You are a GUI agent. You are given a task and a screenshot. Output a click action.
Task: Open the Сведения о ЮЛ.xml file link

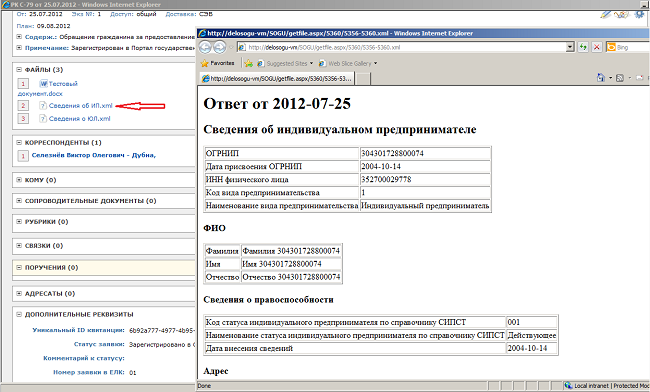80,119
